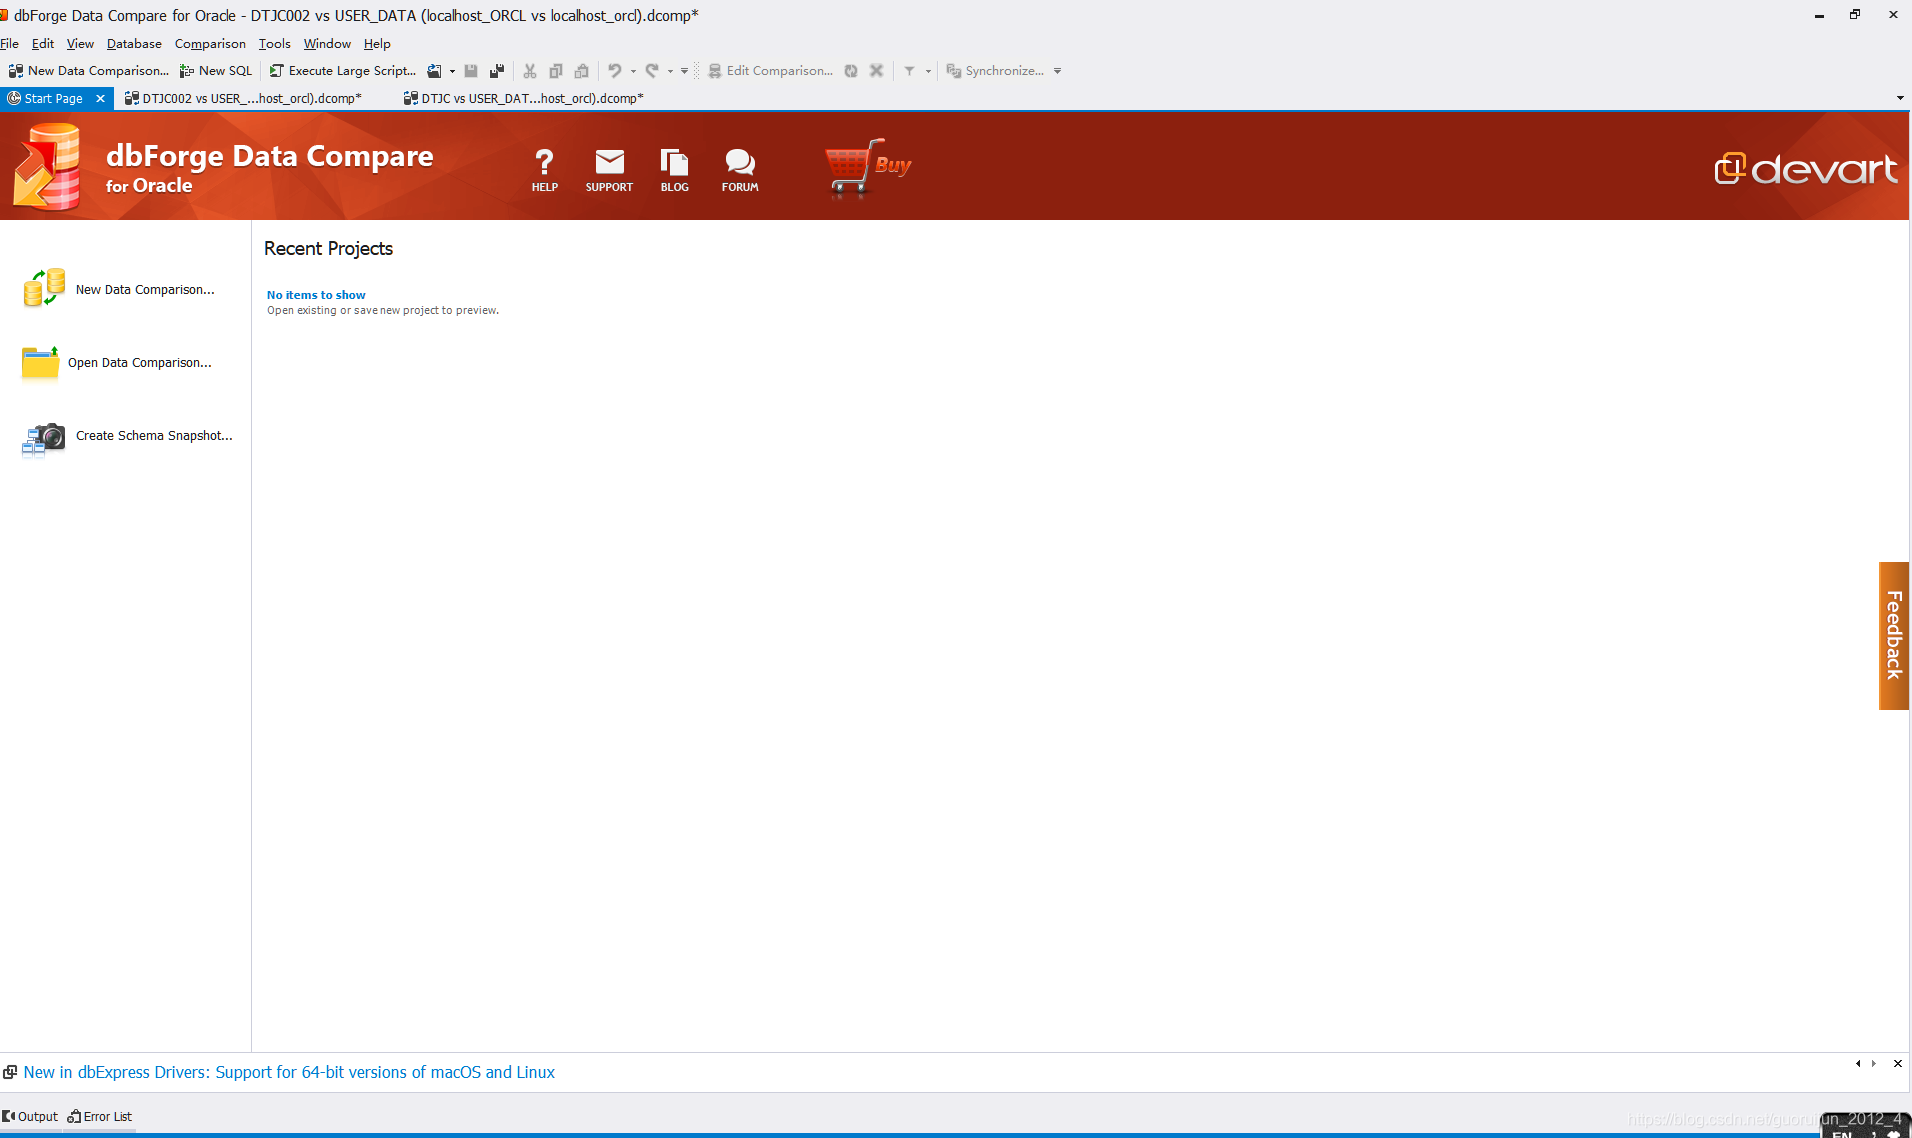The image size is (1912, 1138).
Task: Open the document tabs list dropdown
Action: click(x=1900, y=98)
